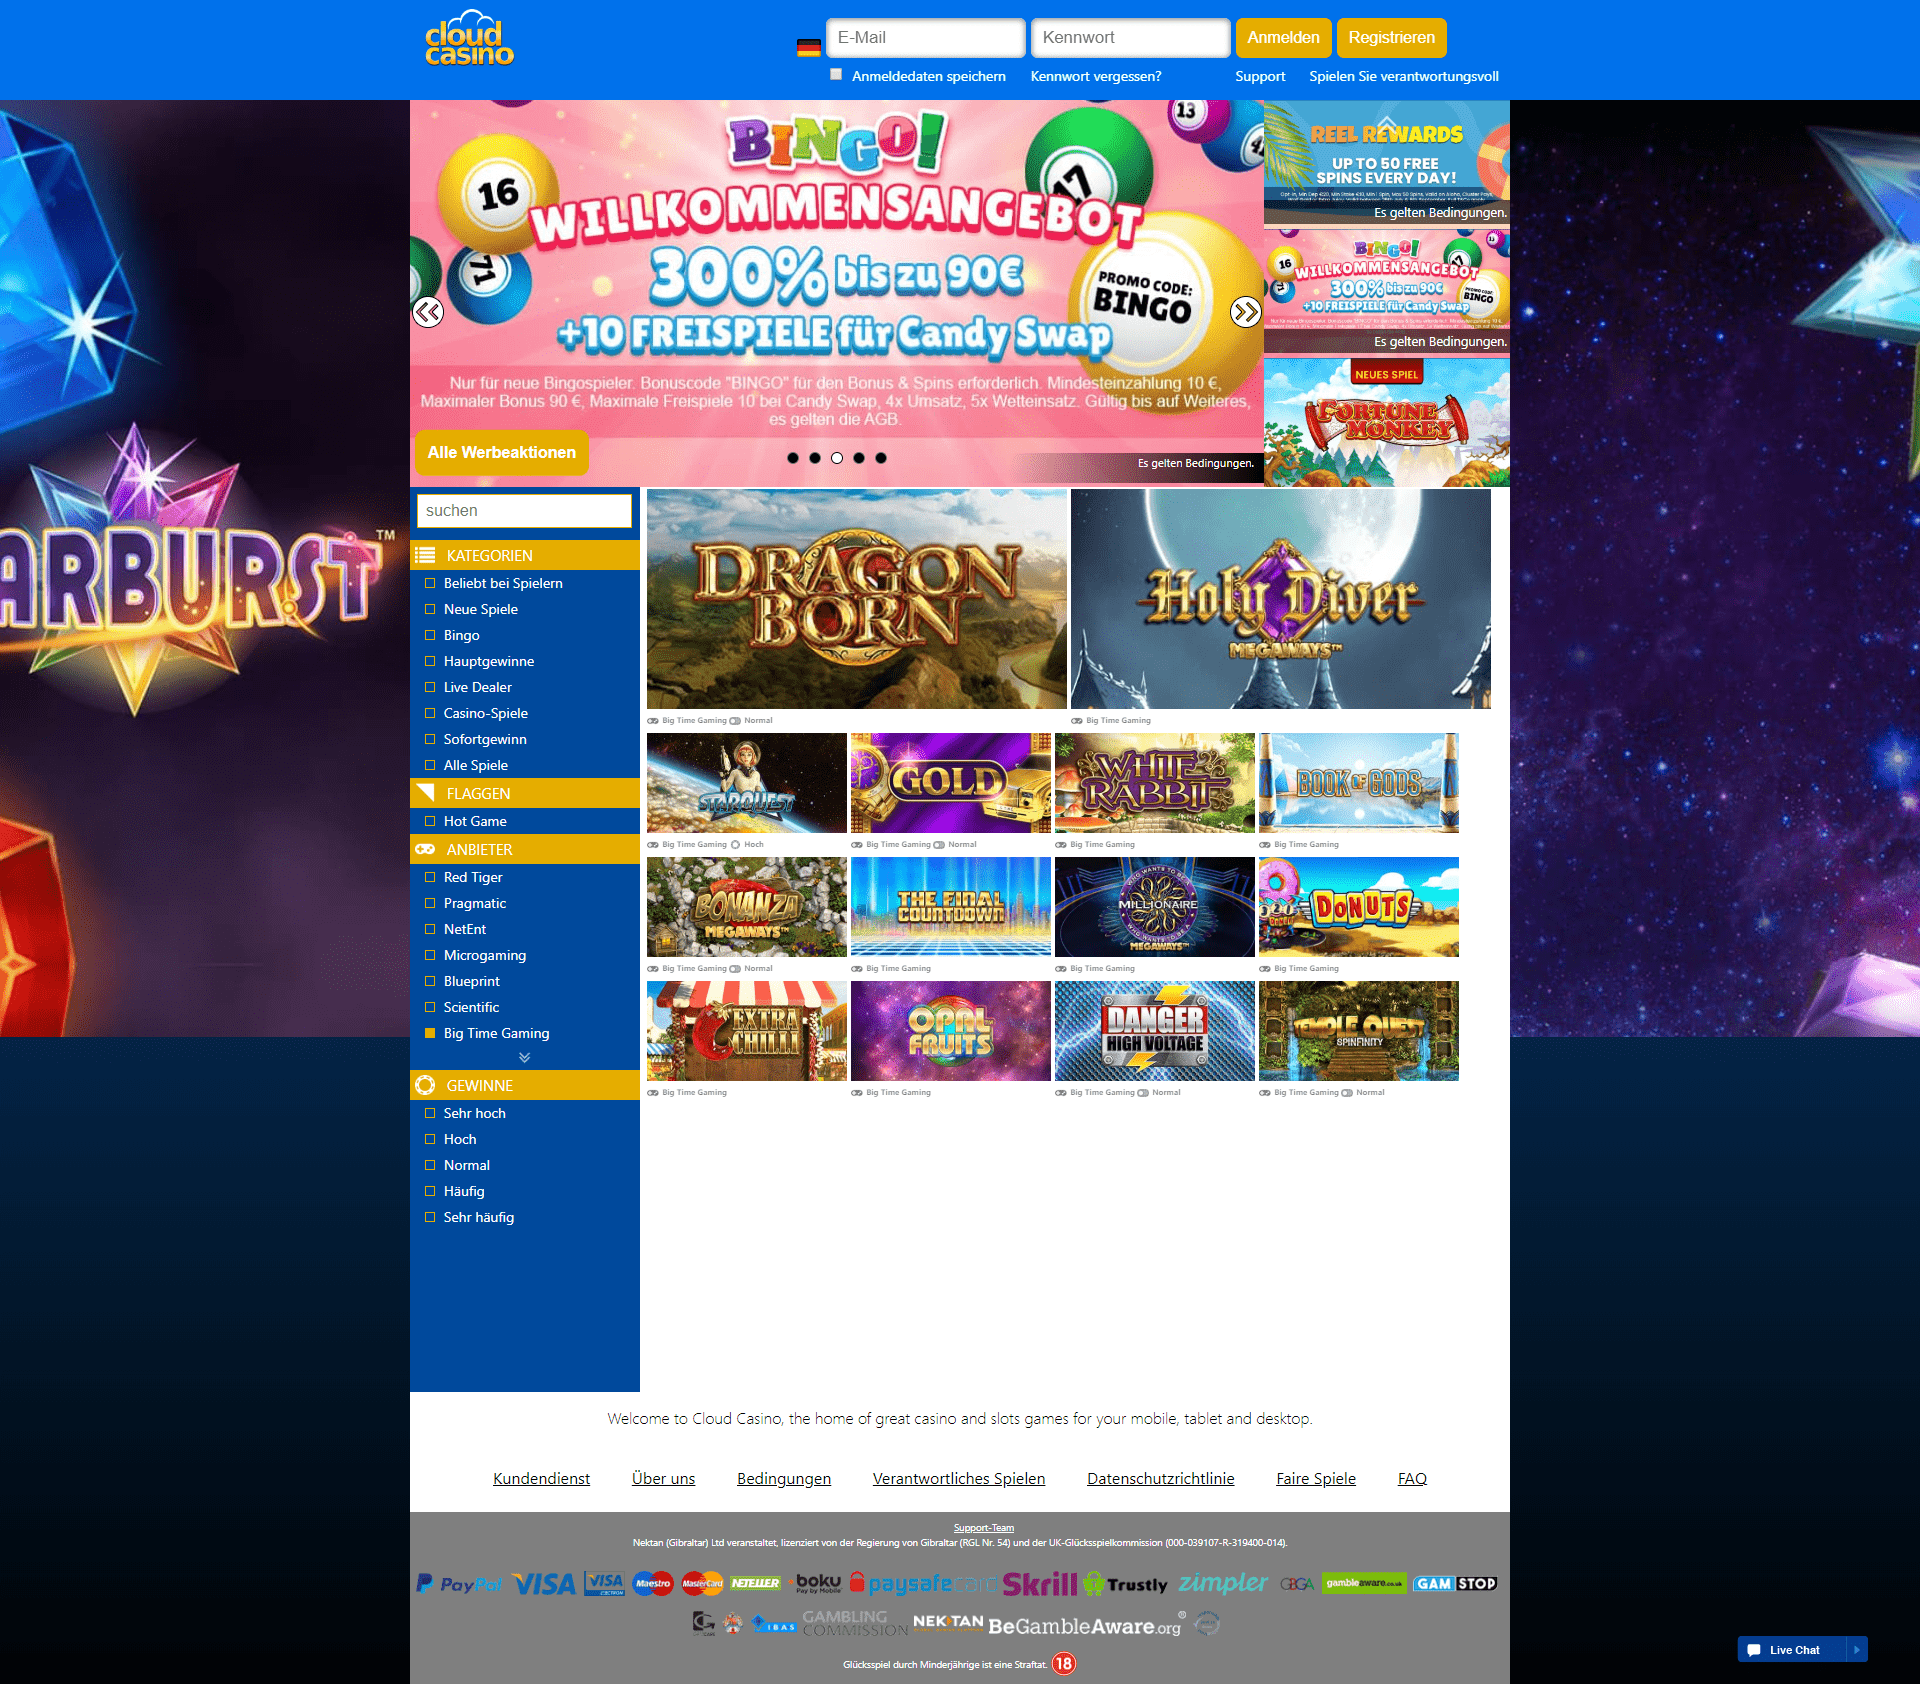The width and height of the screenshot is (1920, 1684).
Task: Open the Support menu link
Action: coord(1259,76)
